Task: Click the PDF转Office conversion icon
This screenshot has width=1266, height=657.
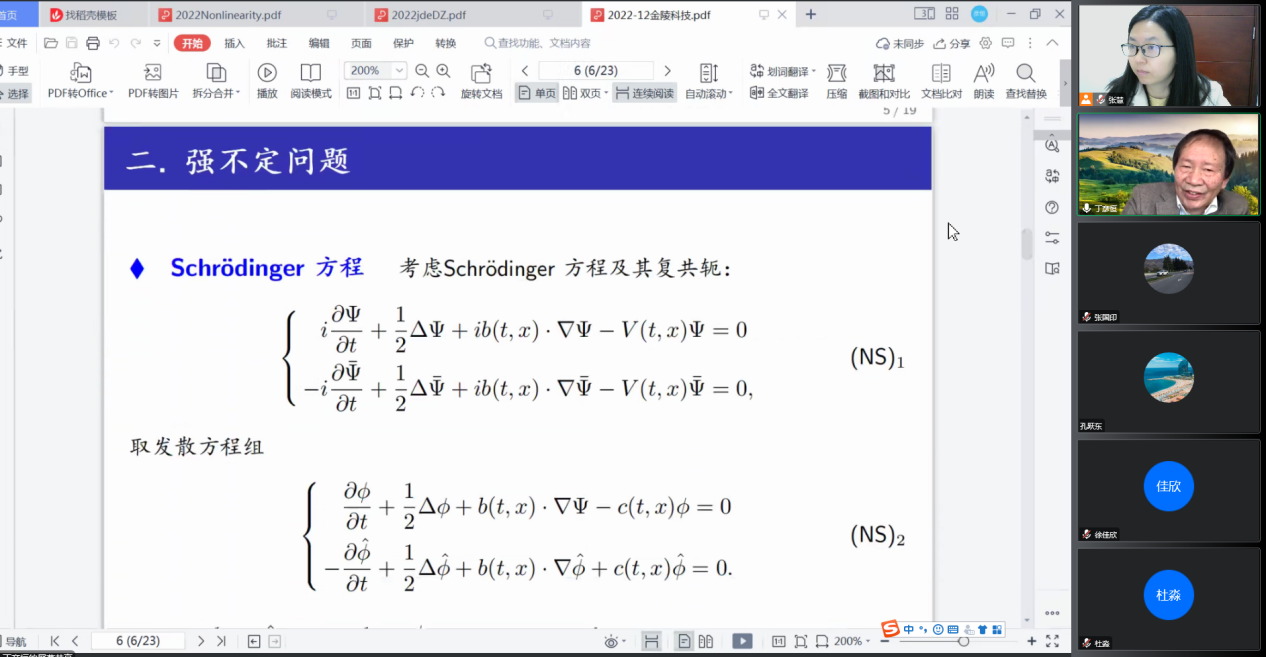Action: [80, 73]
